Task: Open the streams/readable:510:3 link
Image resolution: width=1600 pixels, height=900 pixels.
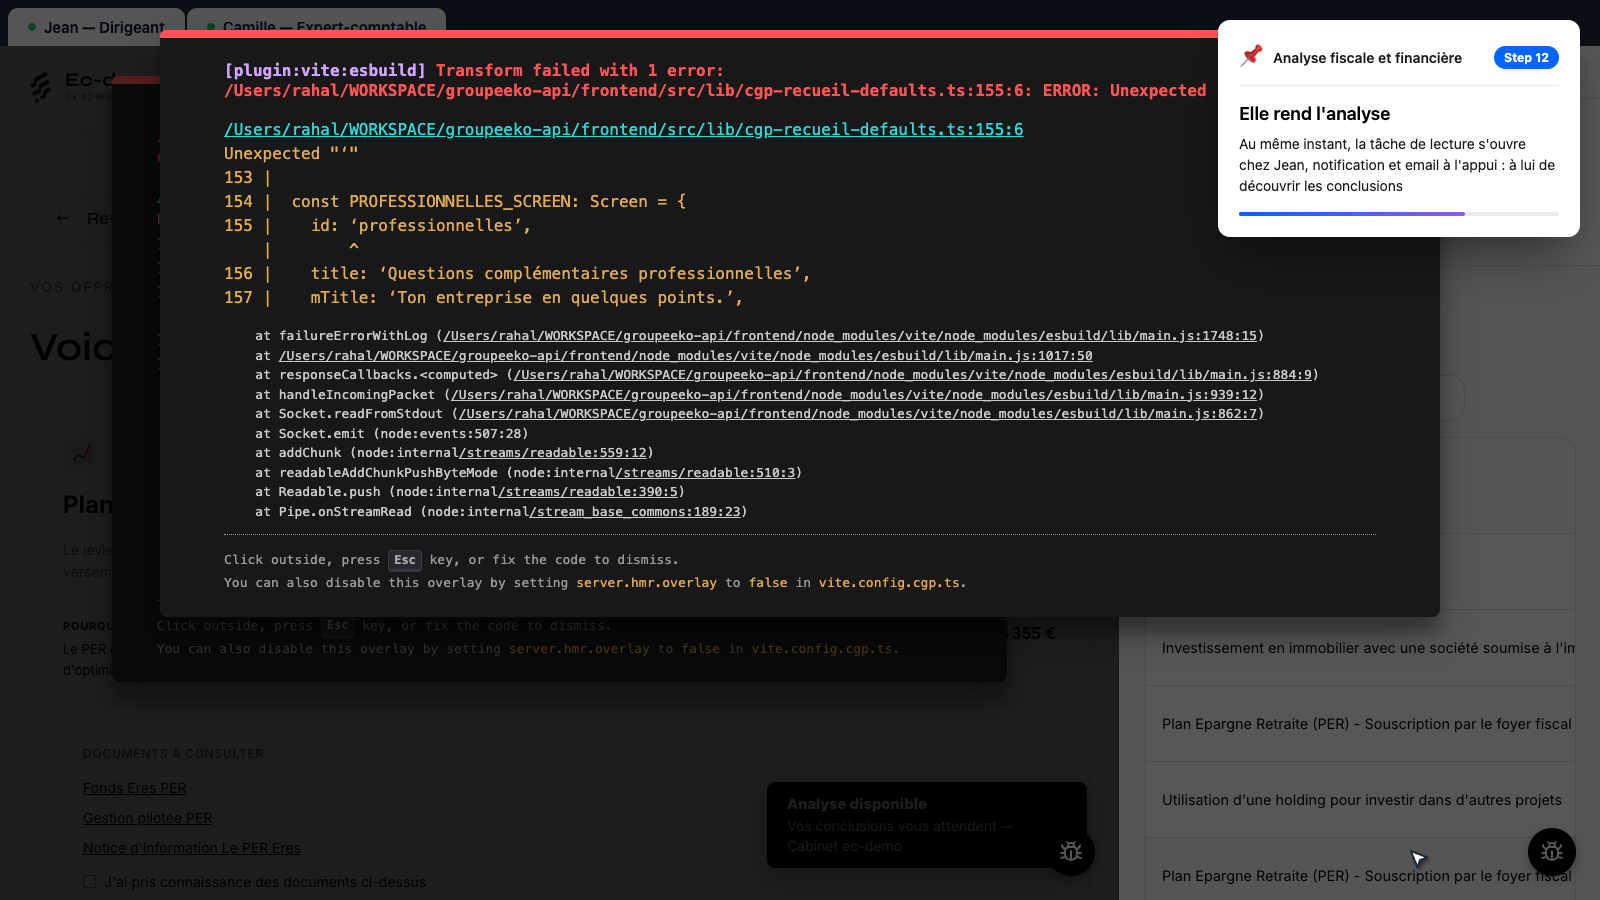Action: click(x=705, y=472)
